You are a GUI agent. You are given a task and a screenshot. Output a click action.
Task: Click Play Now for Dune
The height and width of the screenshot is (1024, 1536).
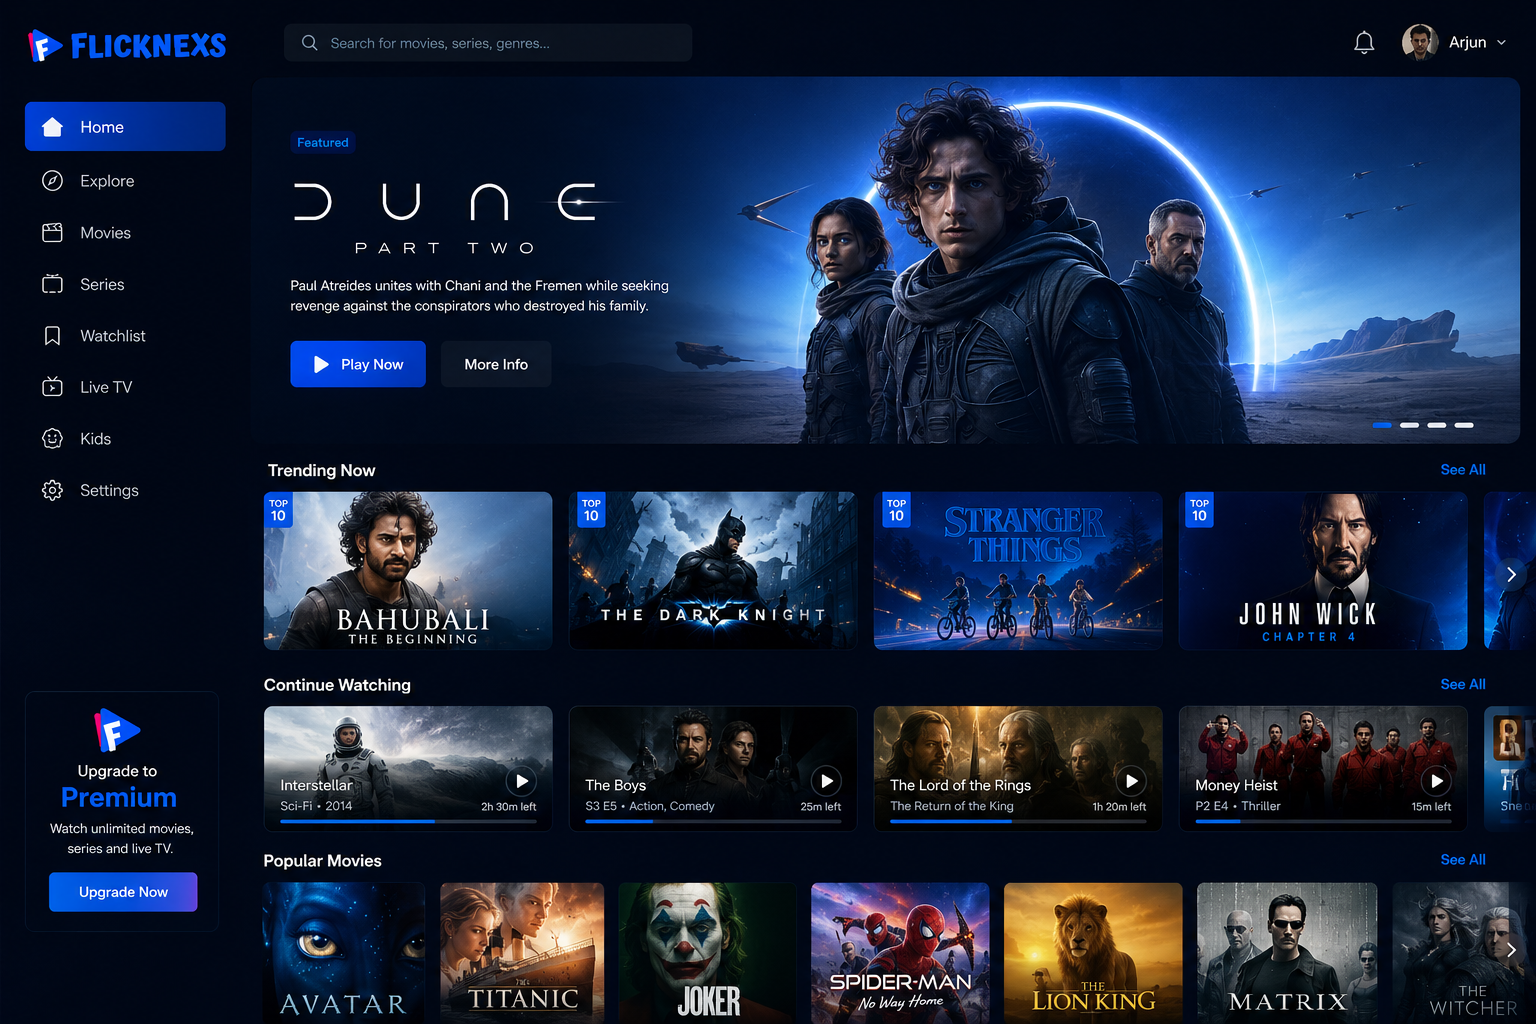(358, 364)
